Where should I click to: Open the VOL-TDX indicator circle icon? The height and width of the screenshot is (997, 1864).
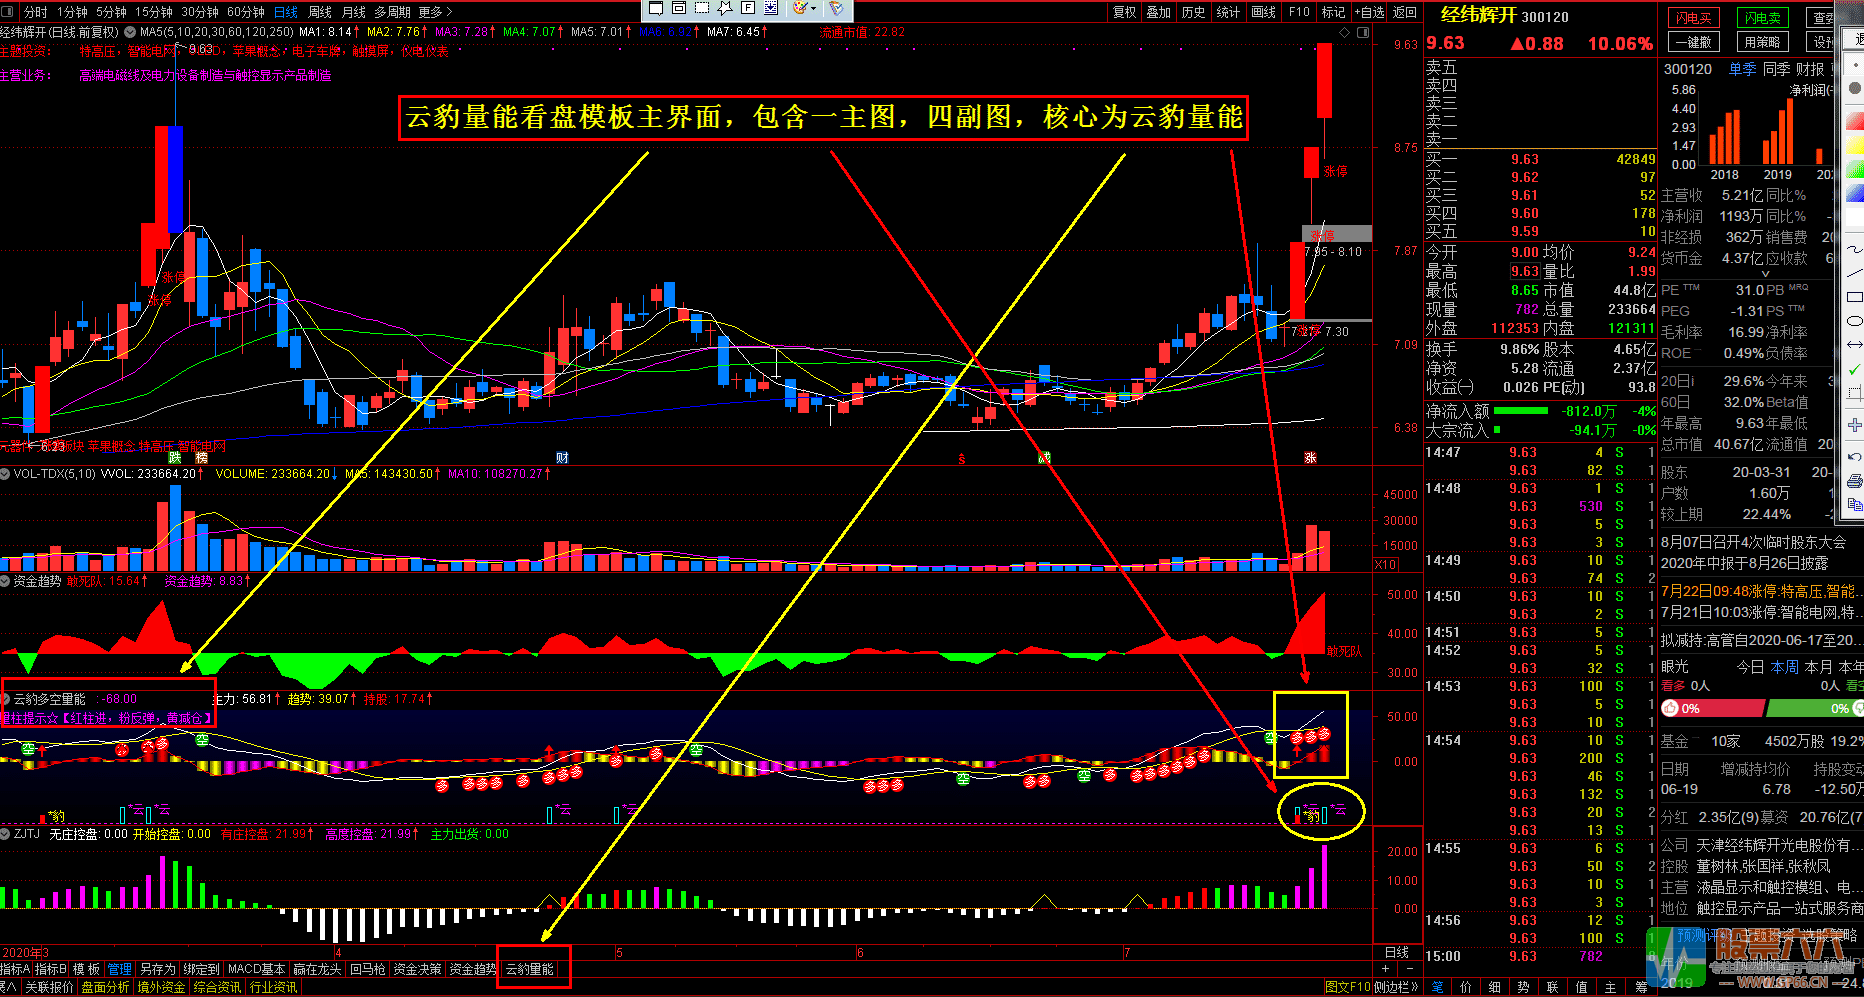[x=5, y=474]
